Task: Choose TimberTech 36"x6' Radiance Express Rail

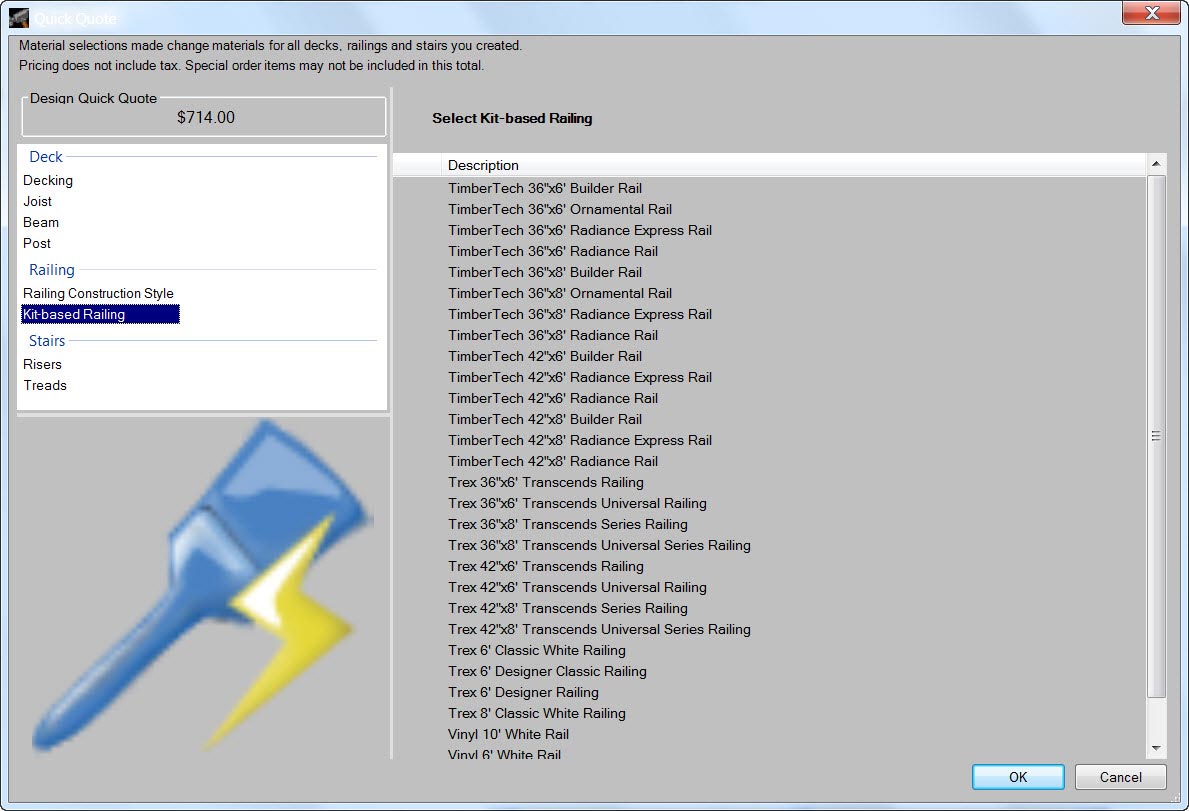Action: click(579, 230)
